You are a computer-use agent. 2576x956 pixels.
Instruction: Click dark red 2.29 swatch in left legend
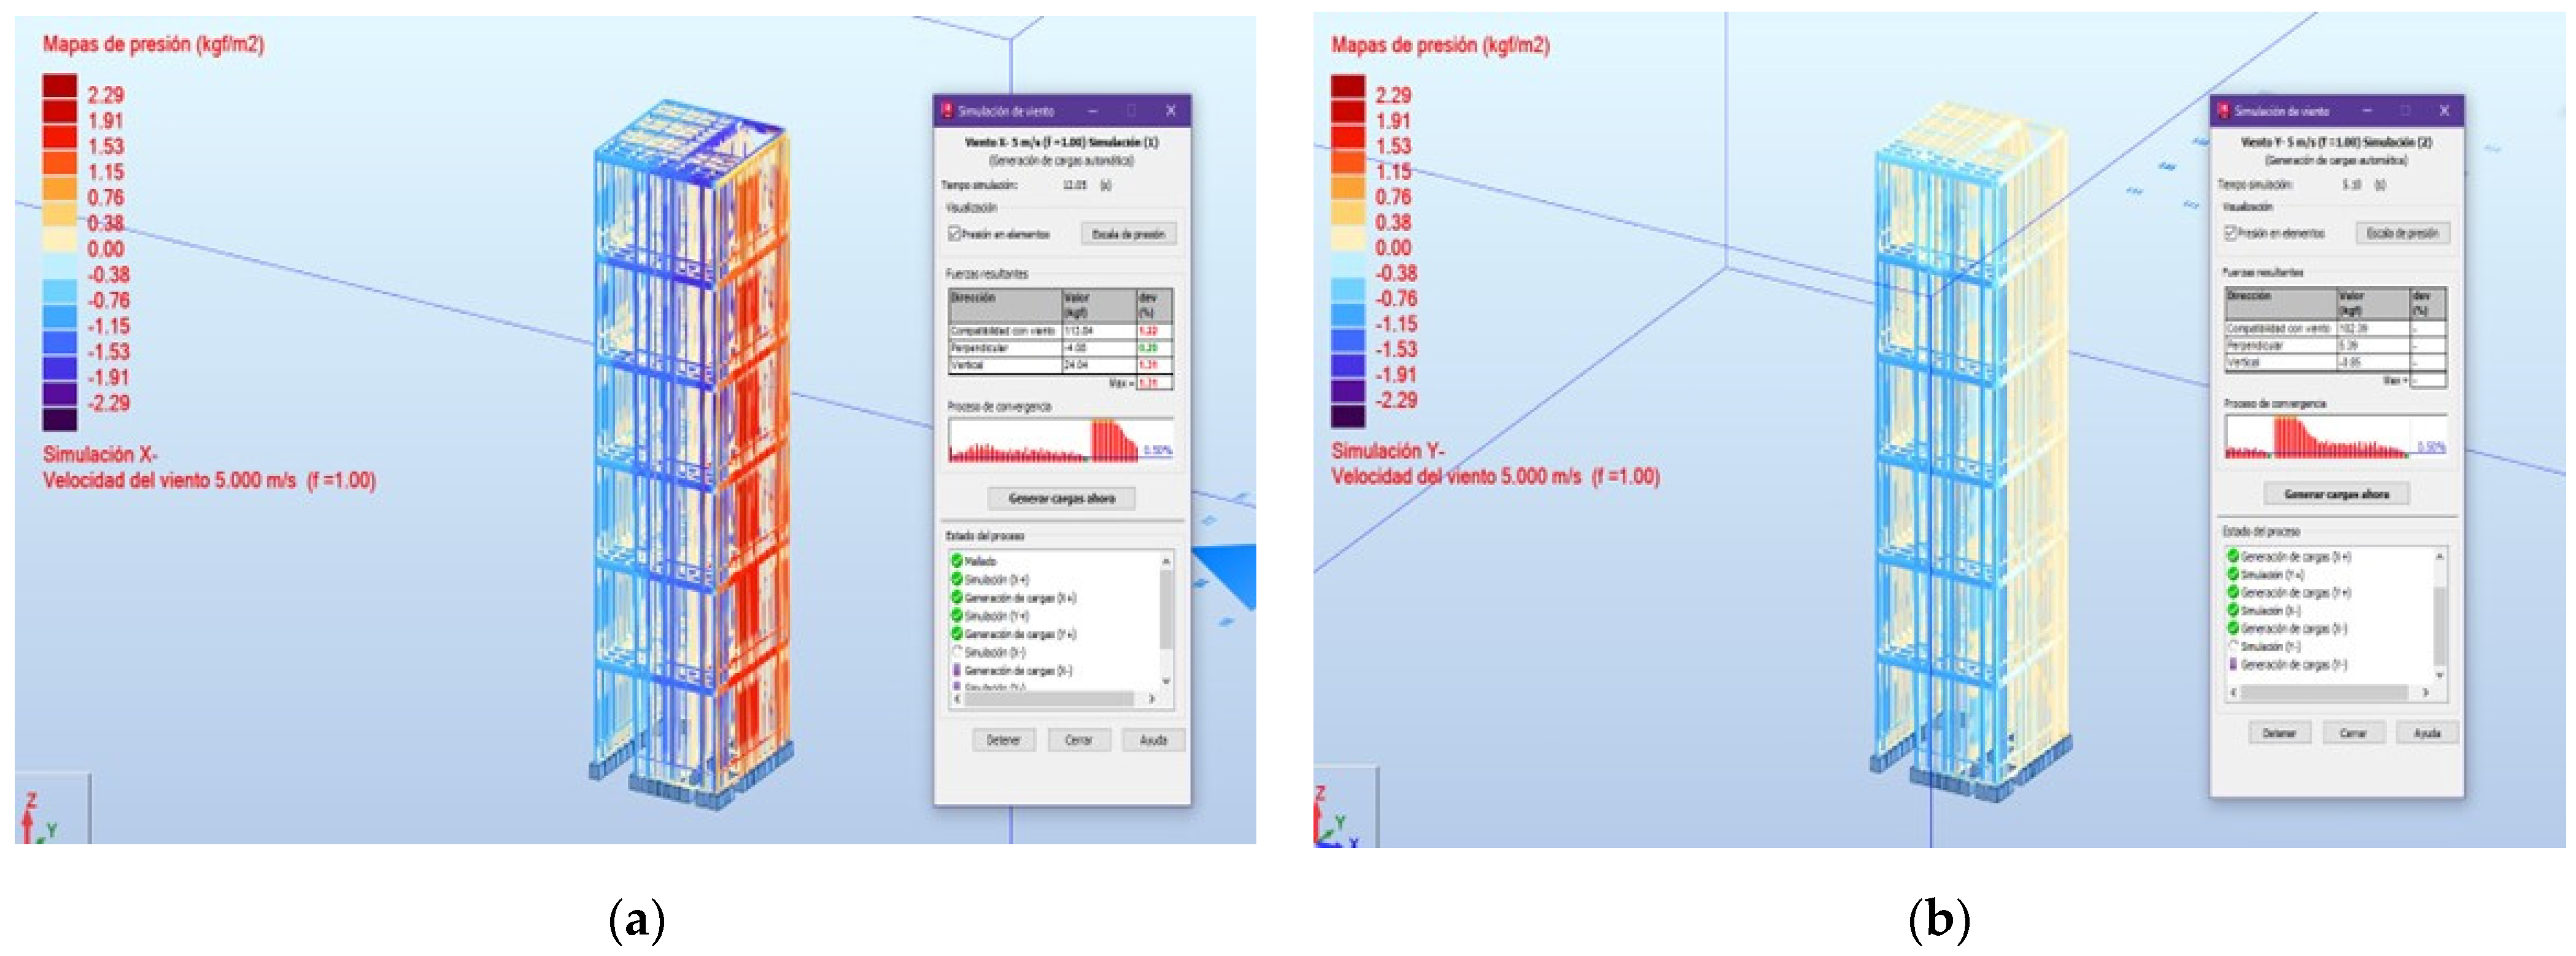click(59, 86)
